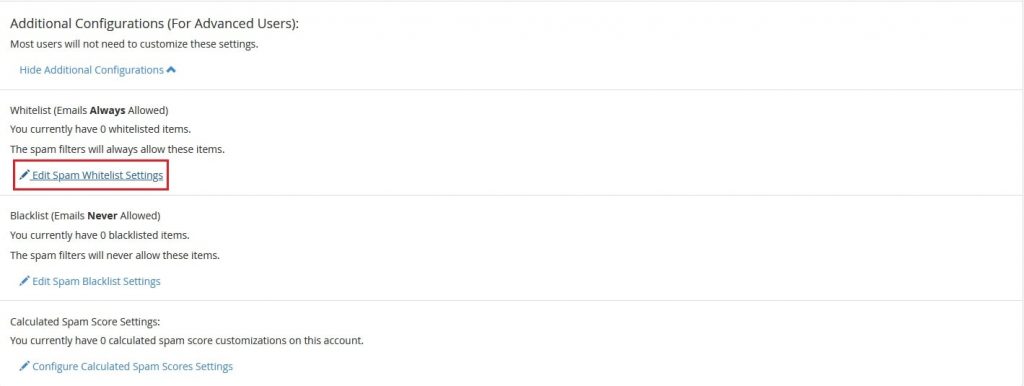Click the Additional Configurations (For Advanced Users) heading
This screenshot has width=1024, height=386.
pyautogui.click(x=154, y=24)
